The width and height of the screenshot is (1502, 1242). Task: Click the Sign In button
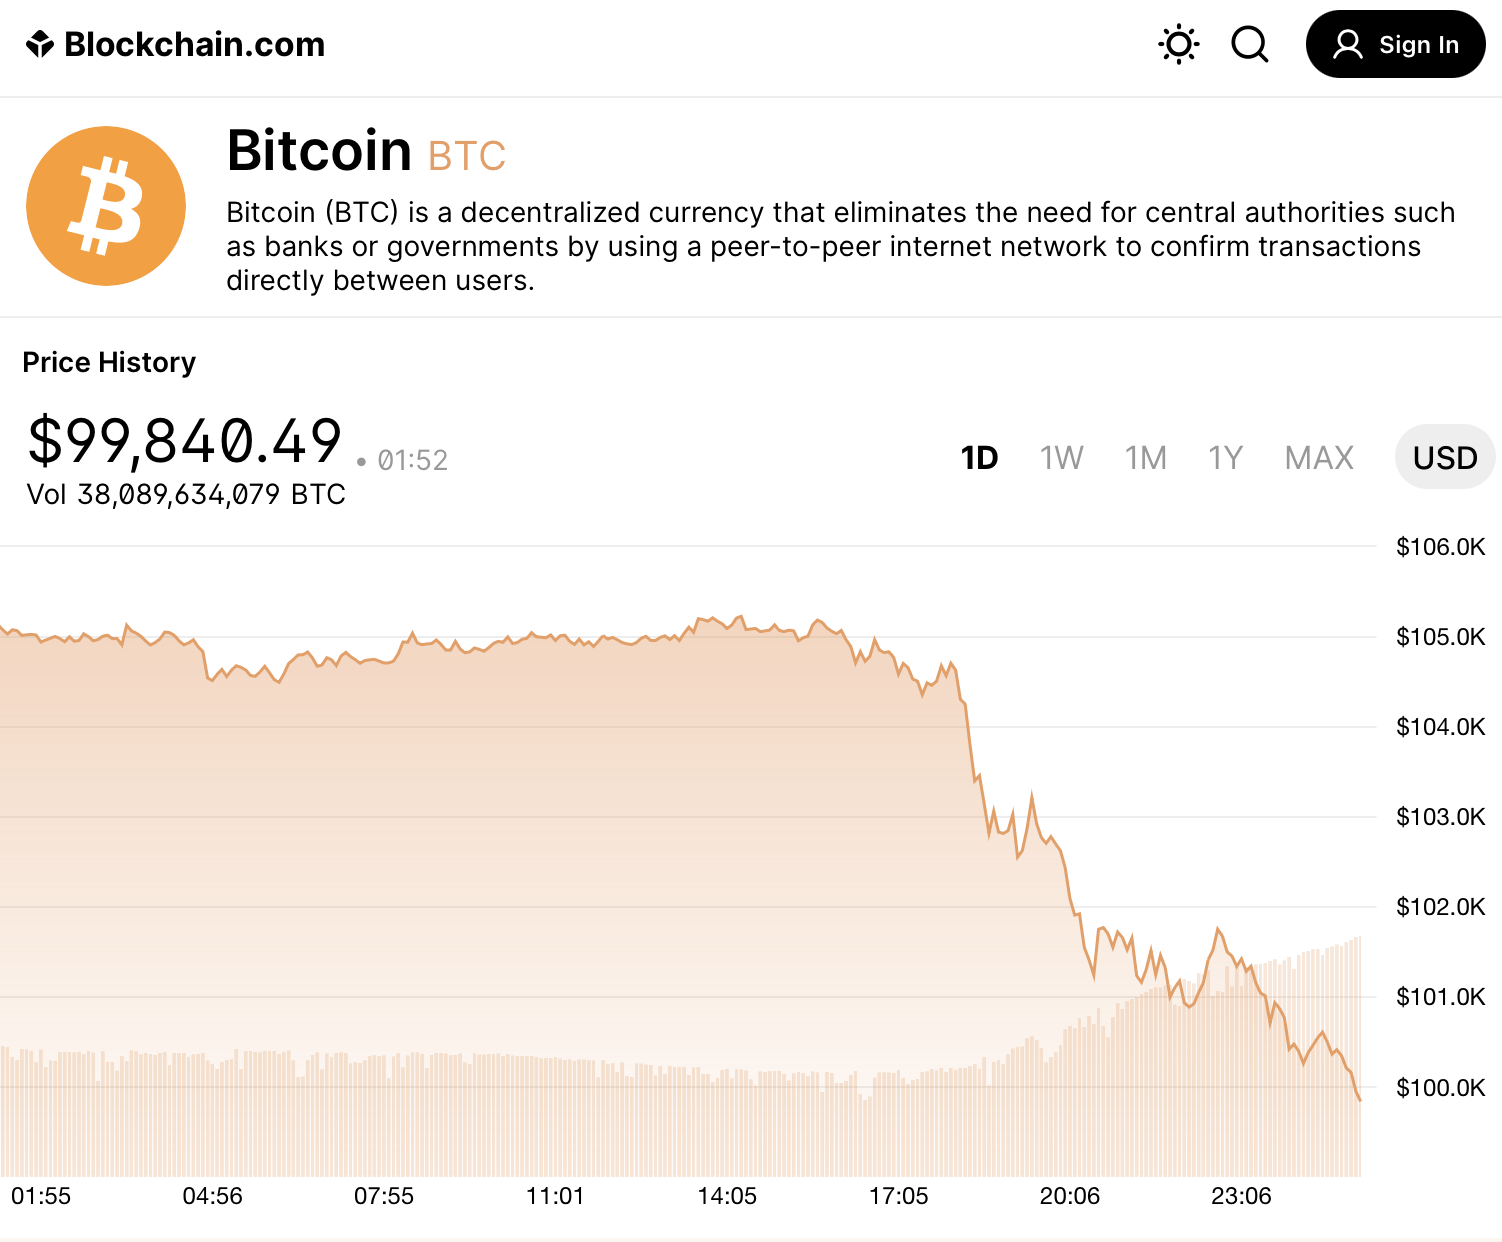pyautogui.click(x=1395, y=44)
